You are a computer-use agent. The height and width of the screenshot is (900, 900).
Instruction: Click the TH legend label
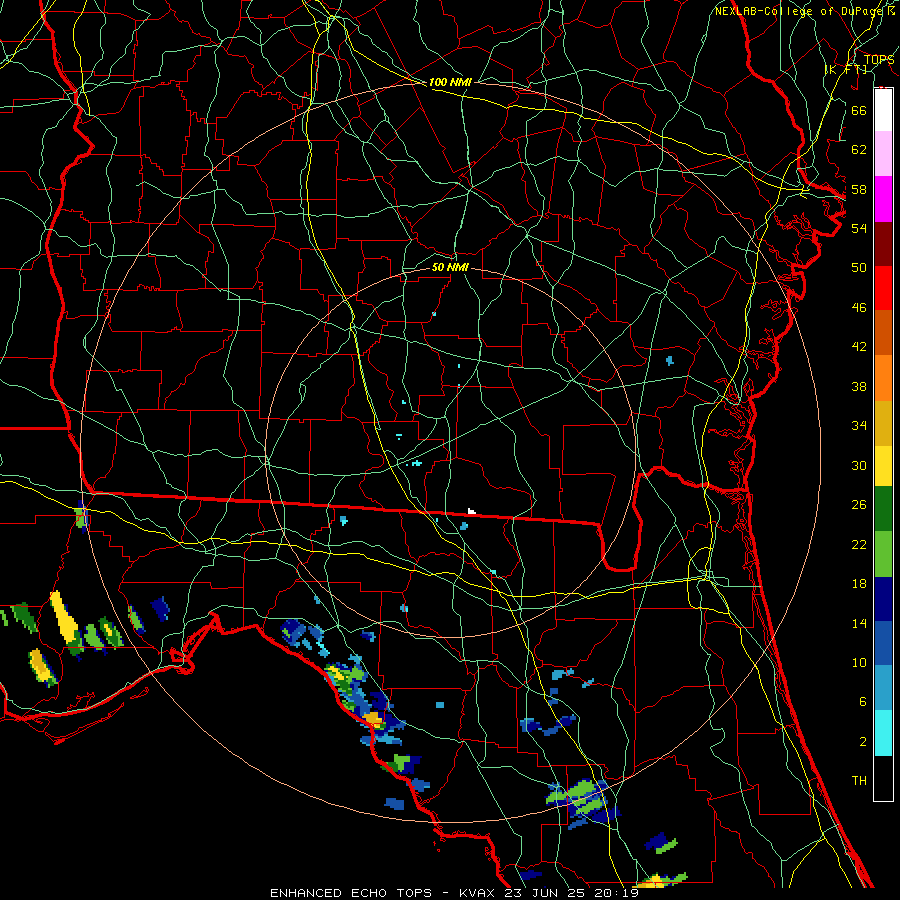point(859,781)
